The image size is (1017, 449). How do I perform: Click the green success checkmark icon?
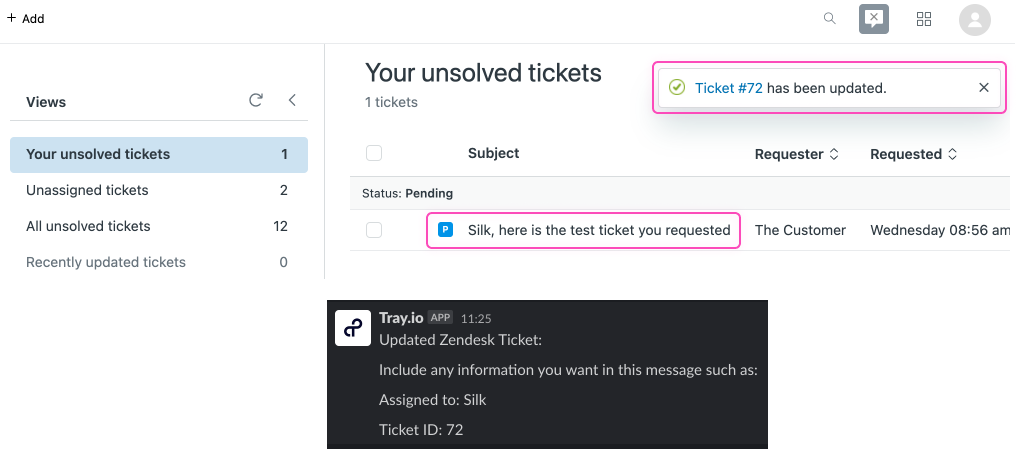(x=677, y=88)
